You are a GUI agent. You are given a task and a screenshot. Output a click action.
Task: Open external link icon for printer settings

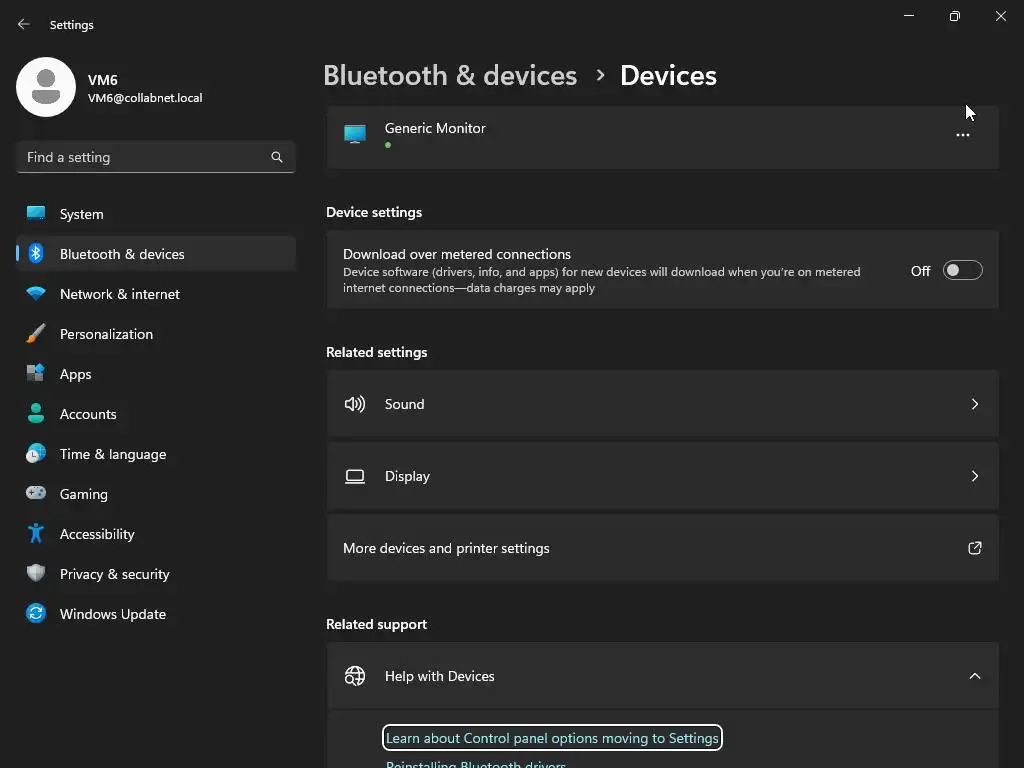[974, 548]
